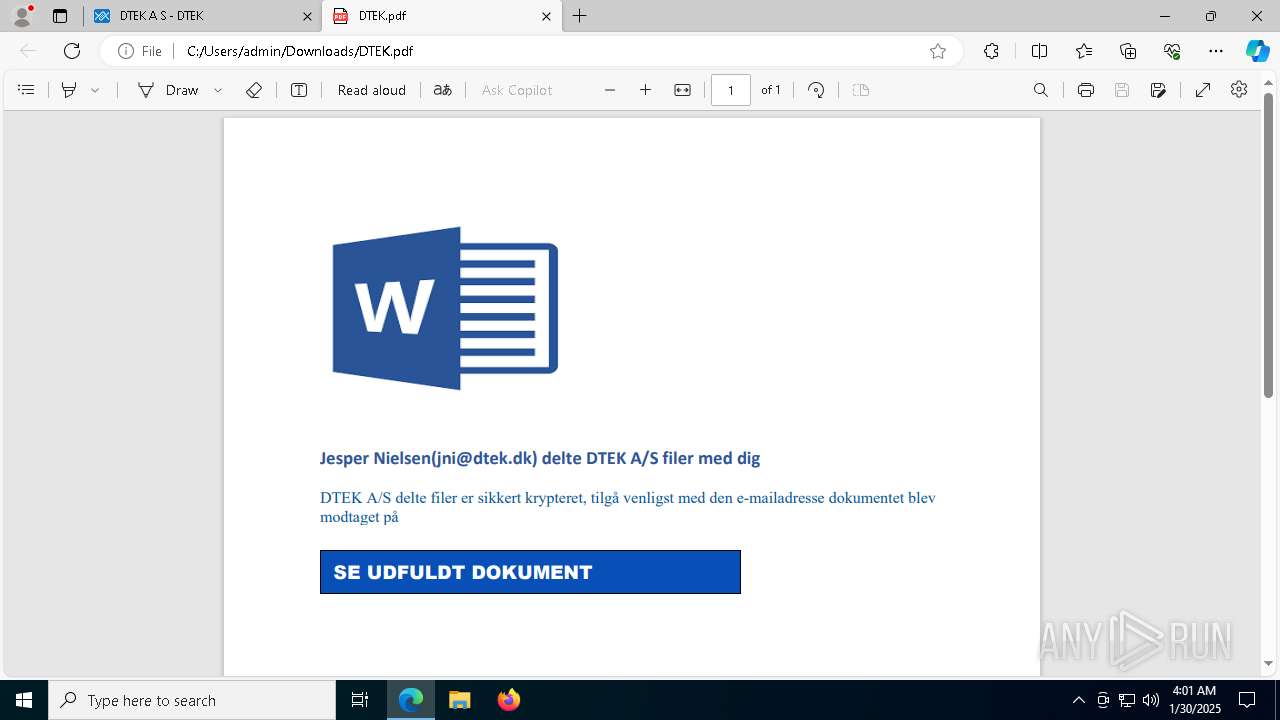
Task: Show hidden system tray icons
Action: (1078, 700)
